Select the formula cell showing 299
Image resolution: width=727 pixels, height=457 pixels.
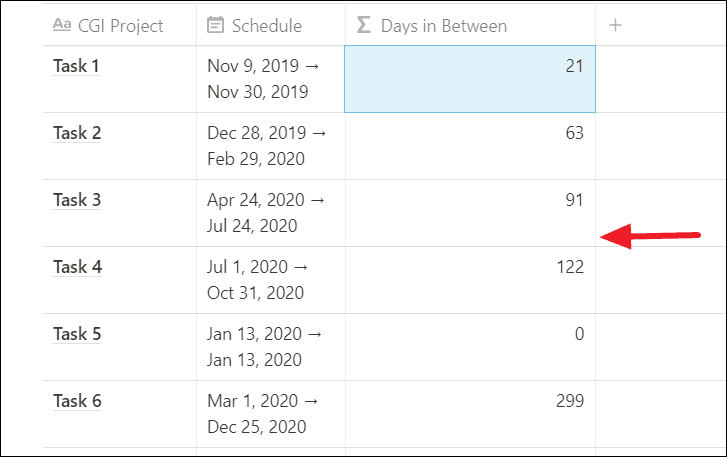click(x=470, y=414)
